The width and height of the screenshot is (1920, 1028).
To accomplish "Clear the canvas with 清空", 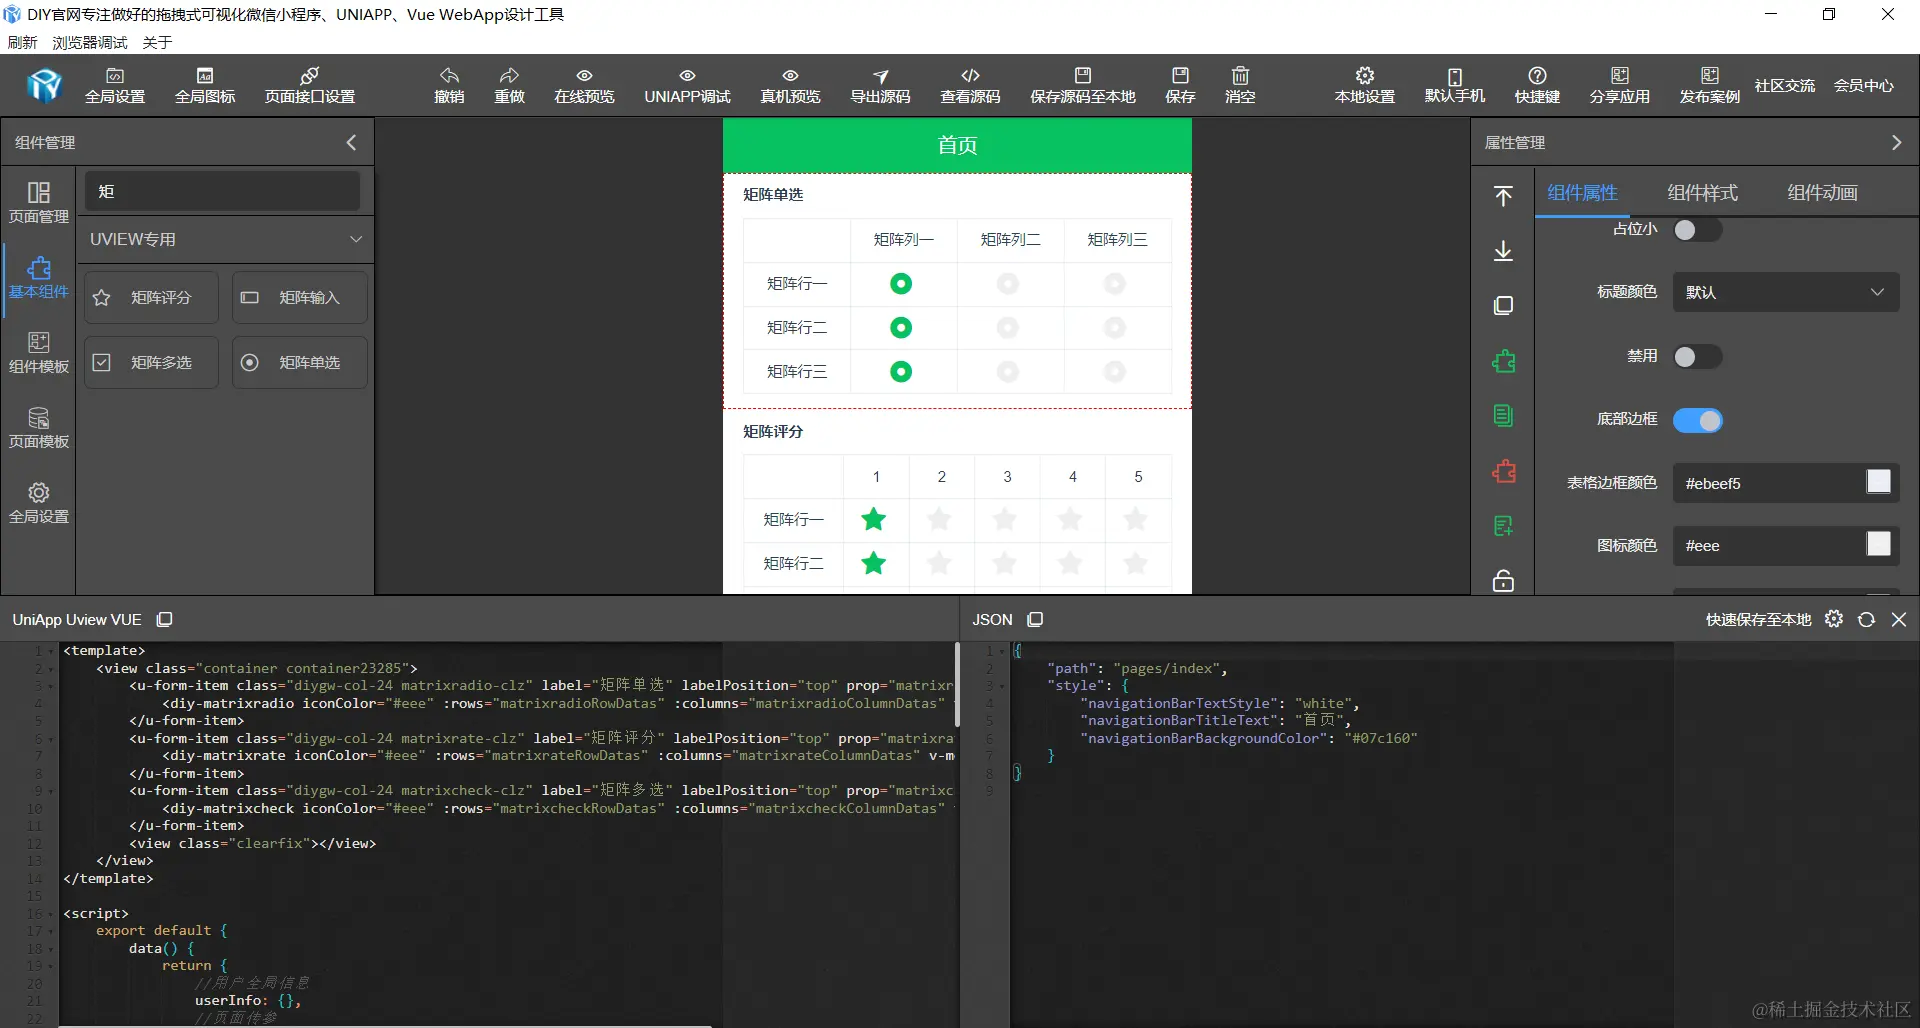I will (1240, 86).
